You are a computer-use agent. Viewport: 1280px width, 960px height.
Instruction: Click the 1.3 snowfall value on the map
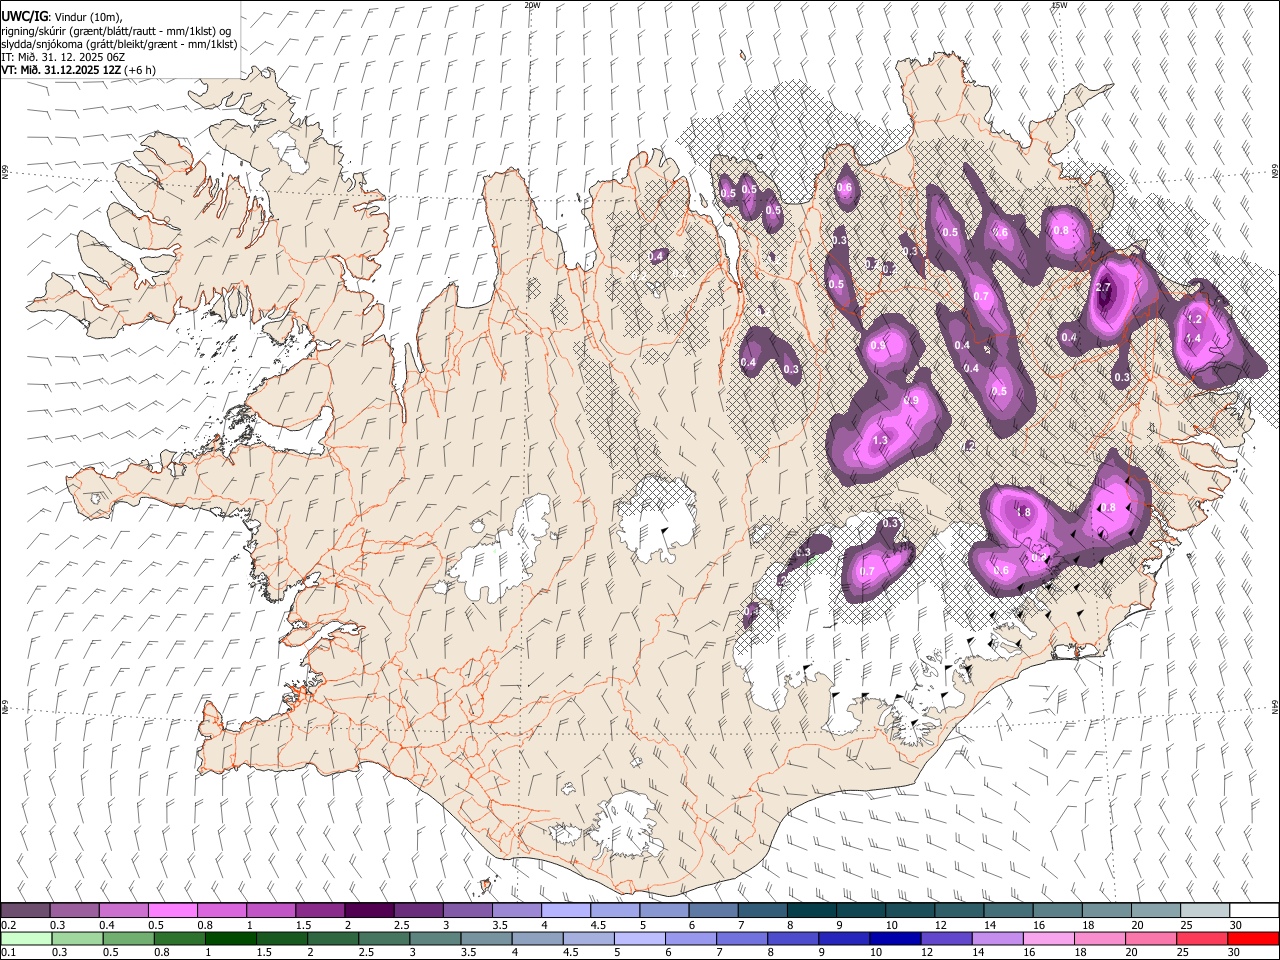click(x=880, y=441)
